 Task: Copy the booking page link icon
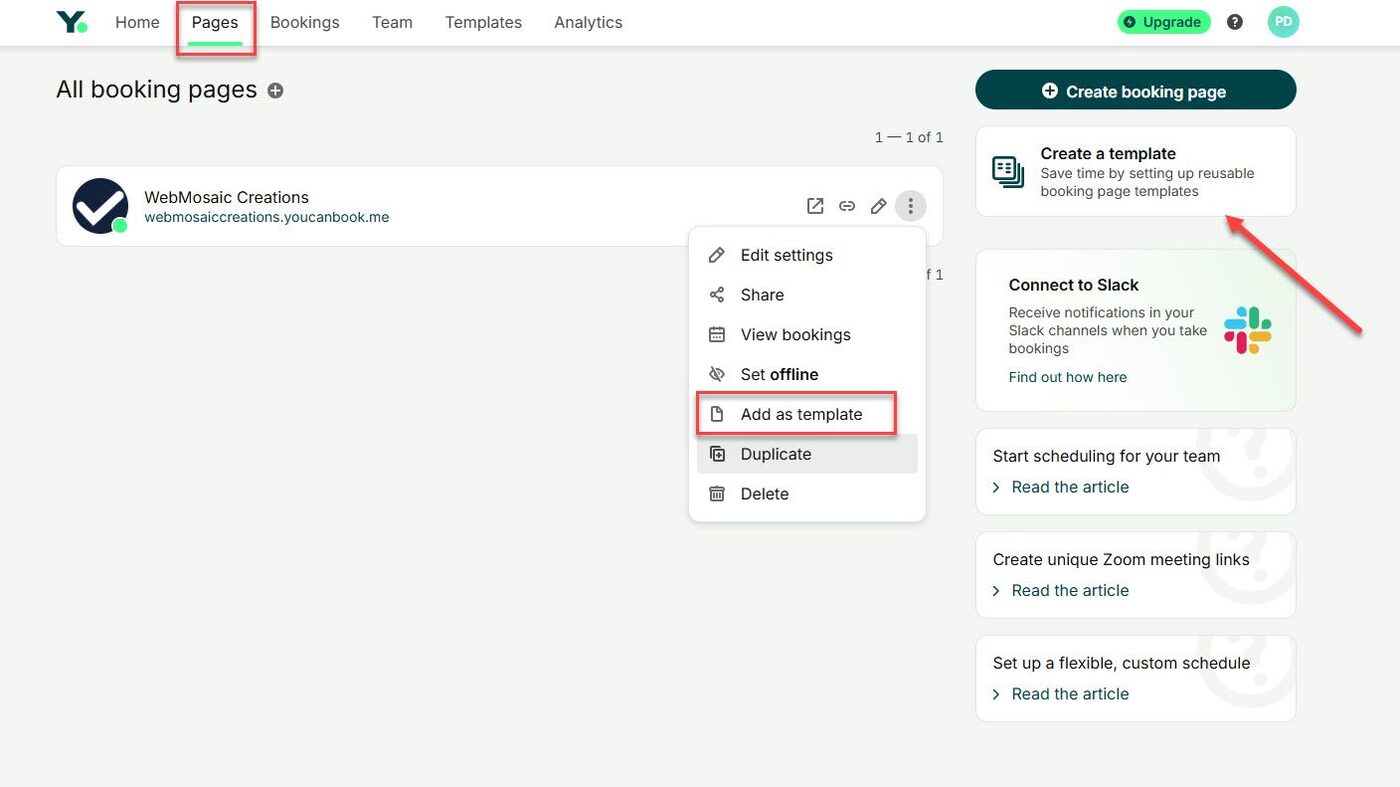point(847,205)
